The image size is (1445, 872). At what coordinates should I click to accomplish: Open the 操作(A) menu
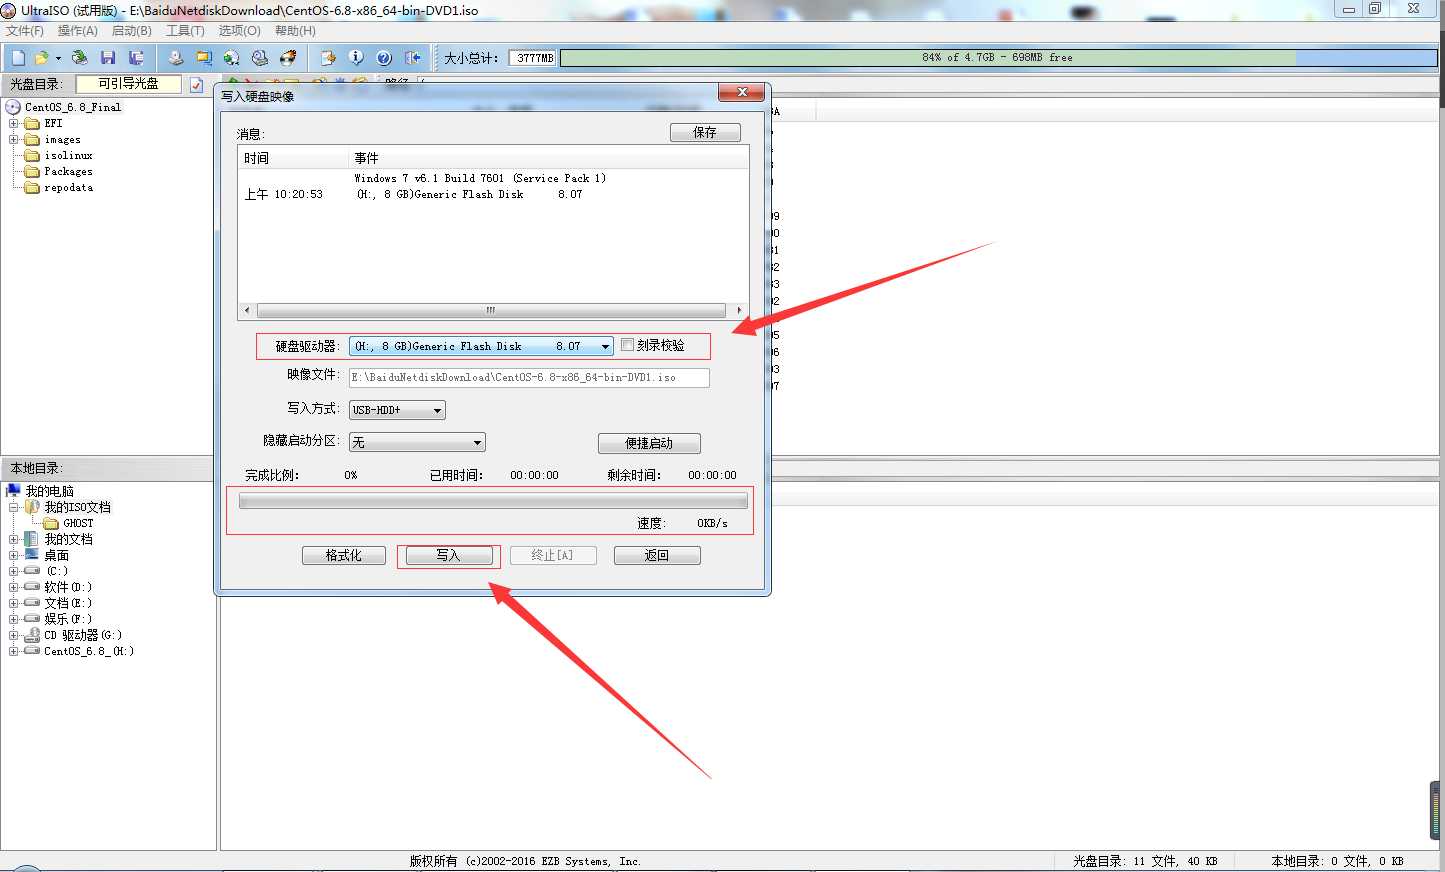[78, 31]
